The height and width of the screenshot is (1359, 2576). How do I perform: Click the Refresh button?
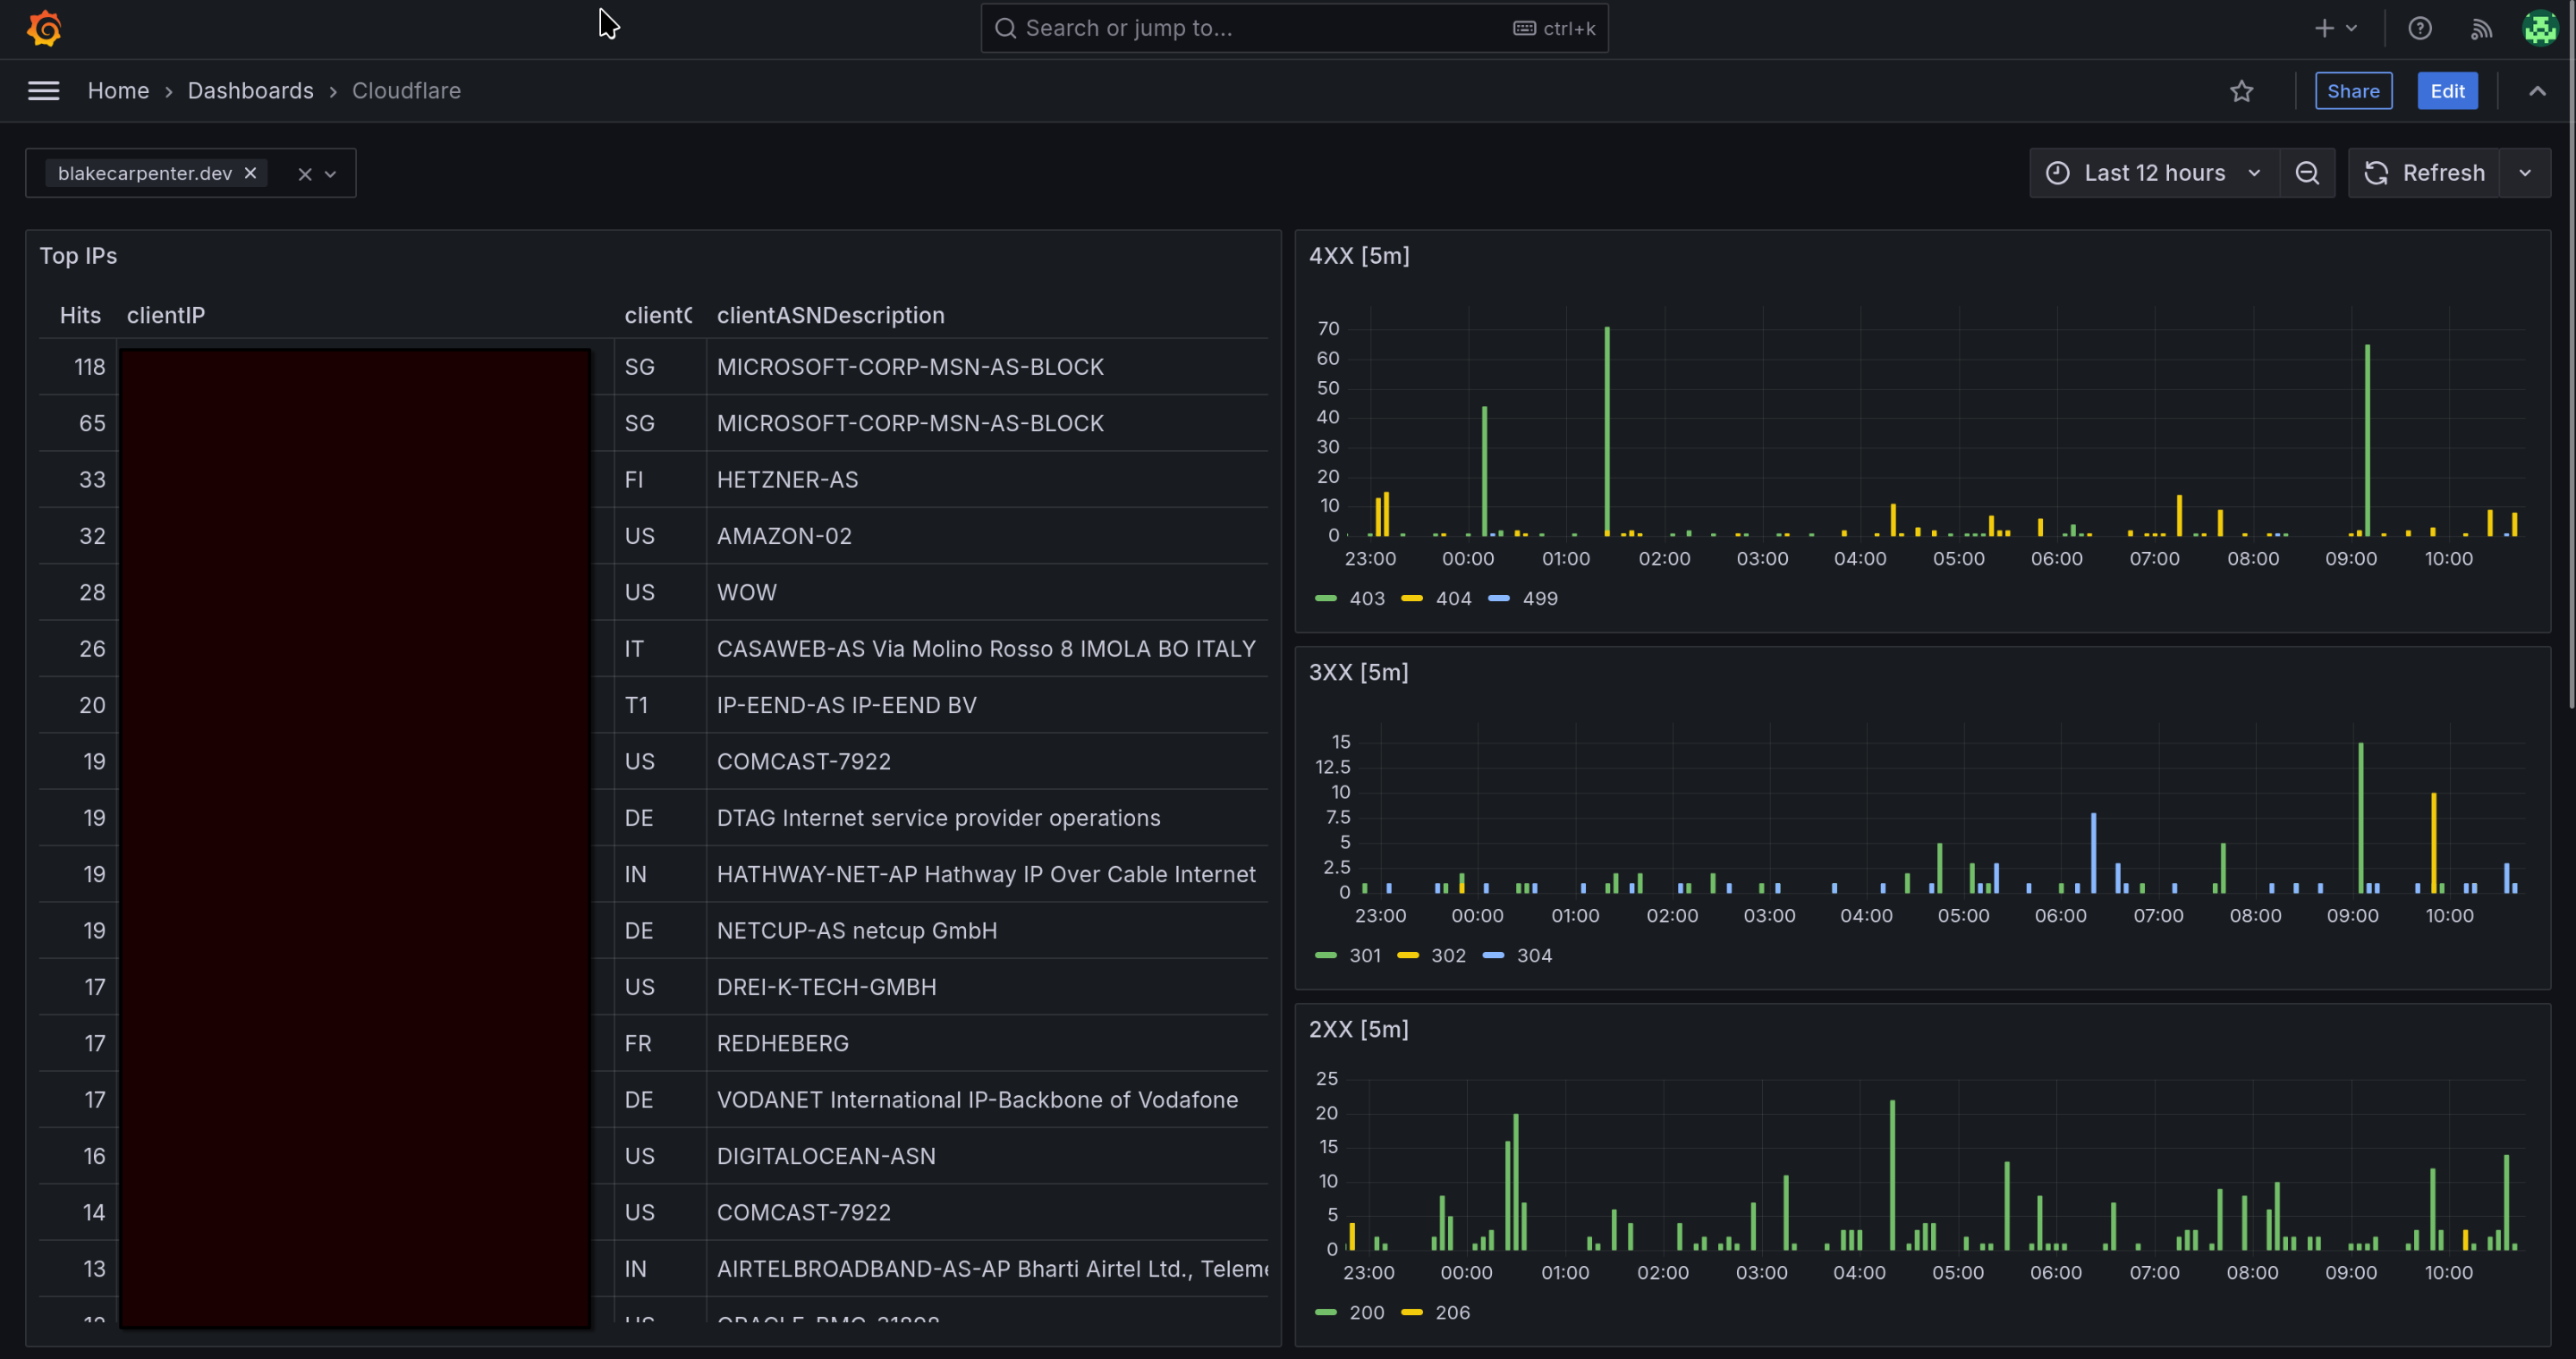point(2423,173)
